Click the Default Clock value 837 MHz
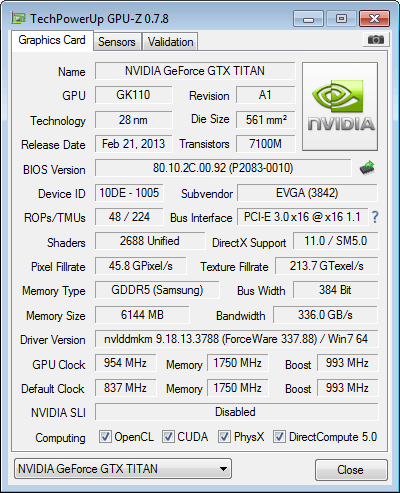The image size is (400, 493). [x=126, y=388]
